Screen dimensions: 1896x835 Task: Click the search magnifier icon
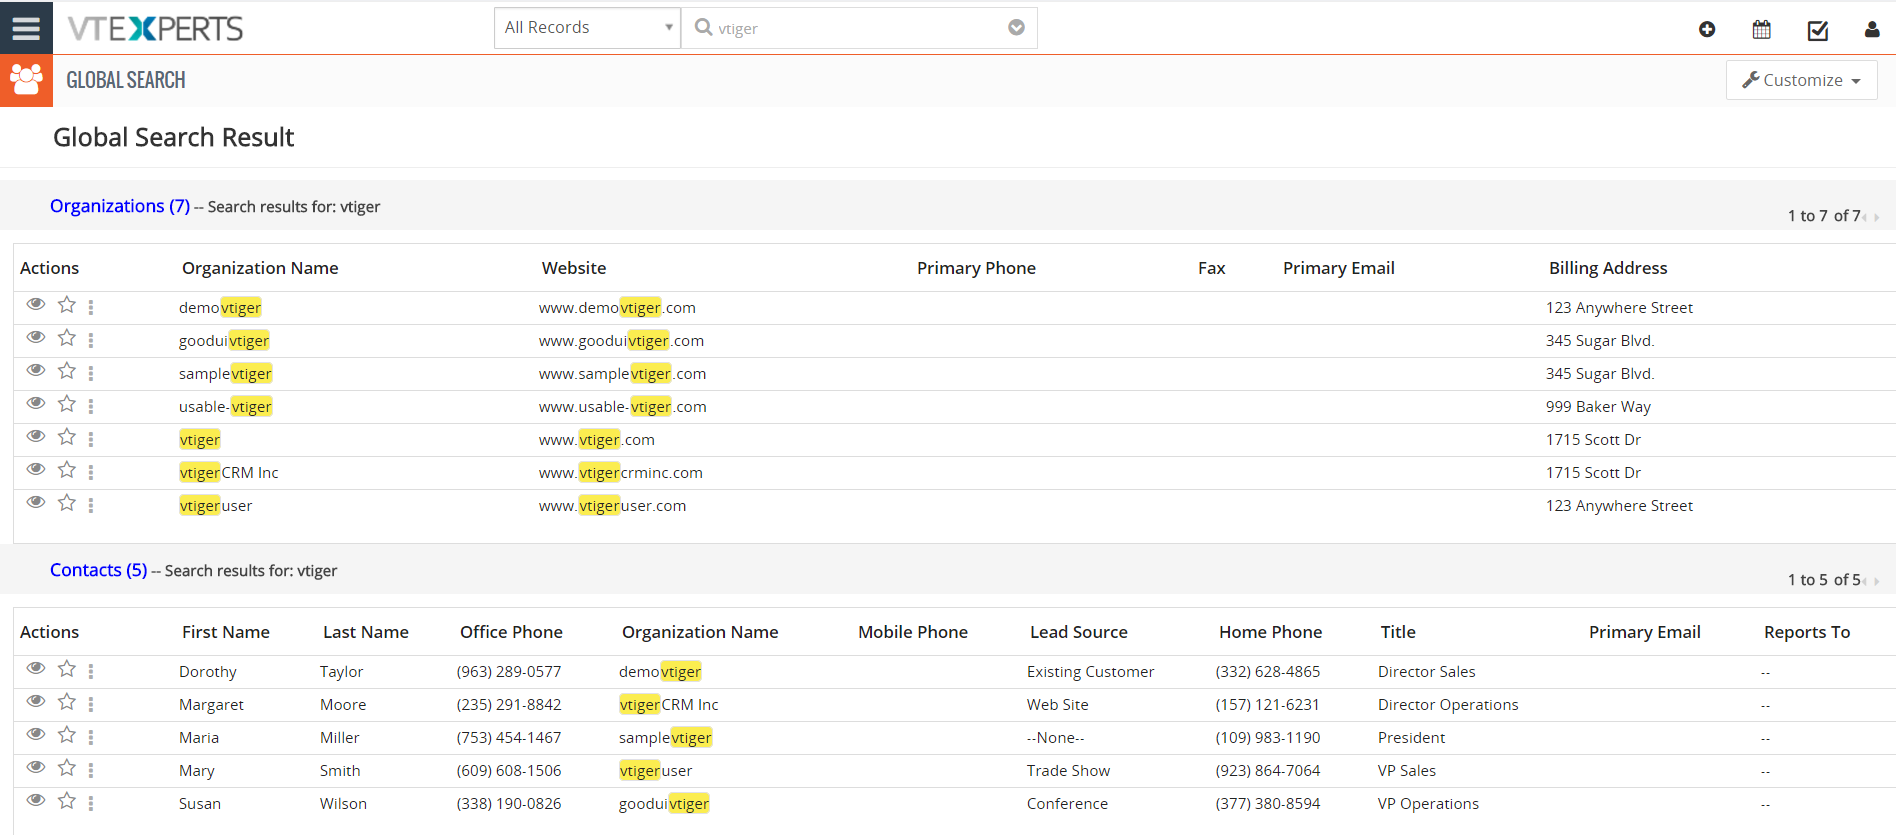pyautogui.click(x=704, y=28)
